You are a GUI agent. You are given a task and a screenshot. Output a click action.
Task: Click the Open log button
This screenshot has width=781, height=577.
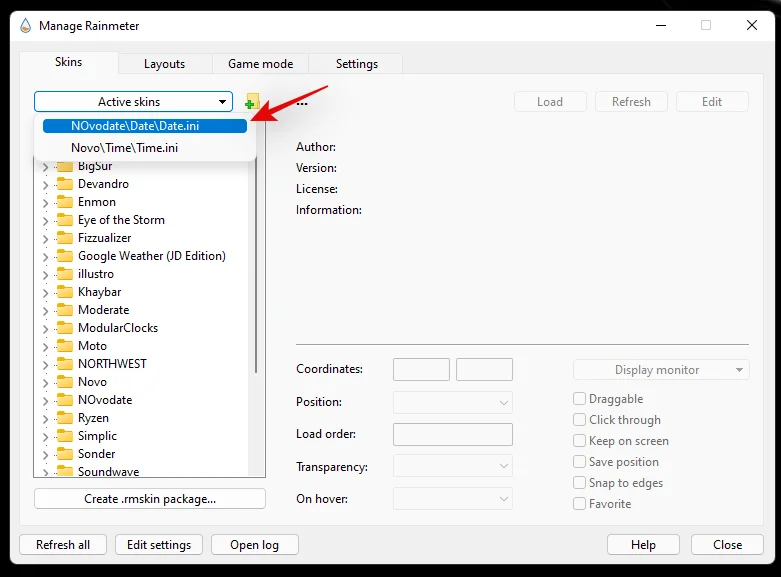click(255, 545)
